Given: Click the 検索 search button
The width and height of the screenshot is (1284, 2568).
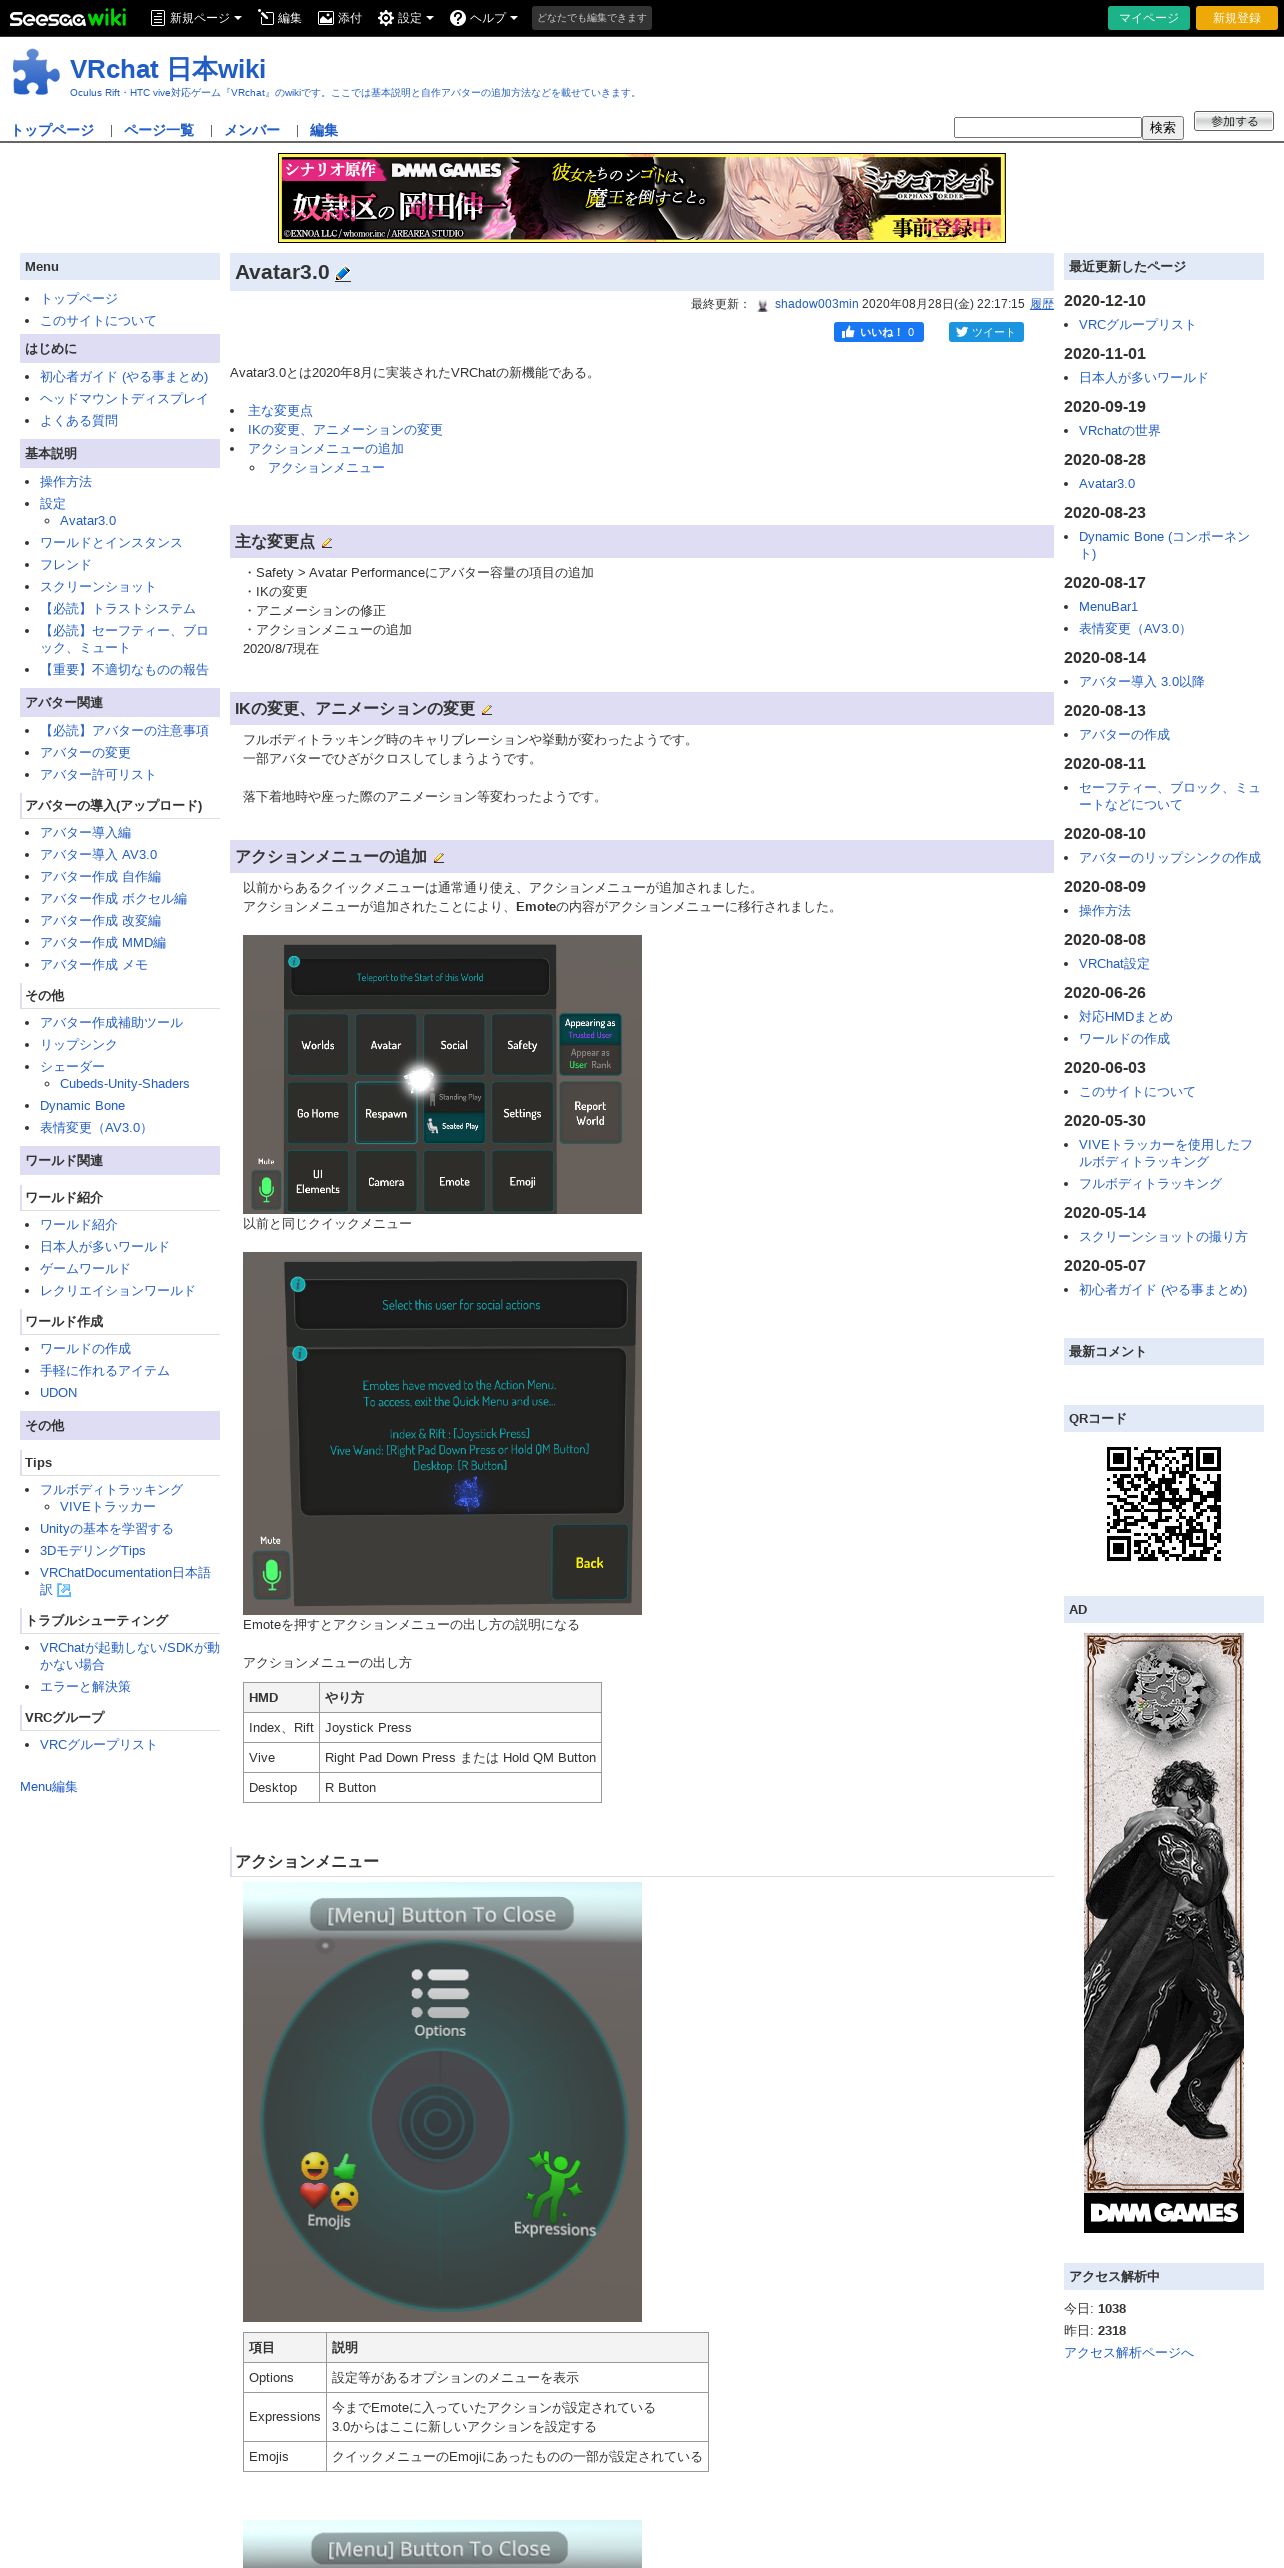Looking at the screenshot, I should pyautogui.click(x=1163, y=127).
